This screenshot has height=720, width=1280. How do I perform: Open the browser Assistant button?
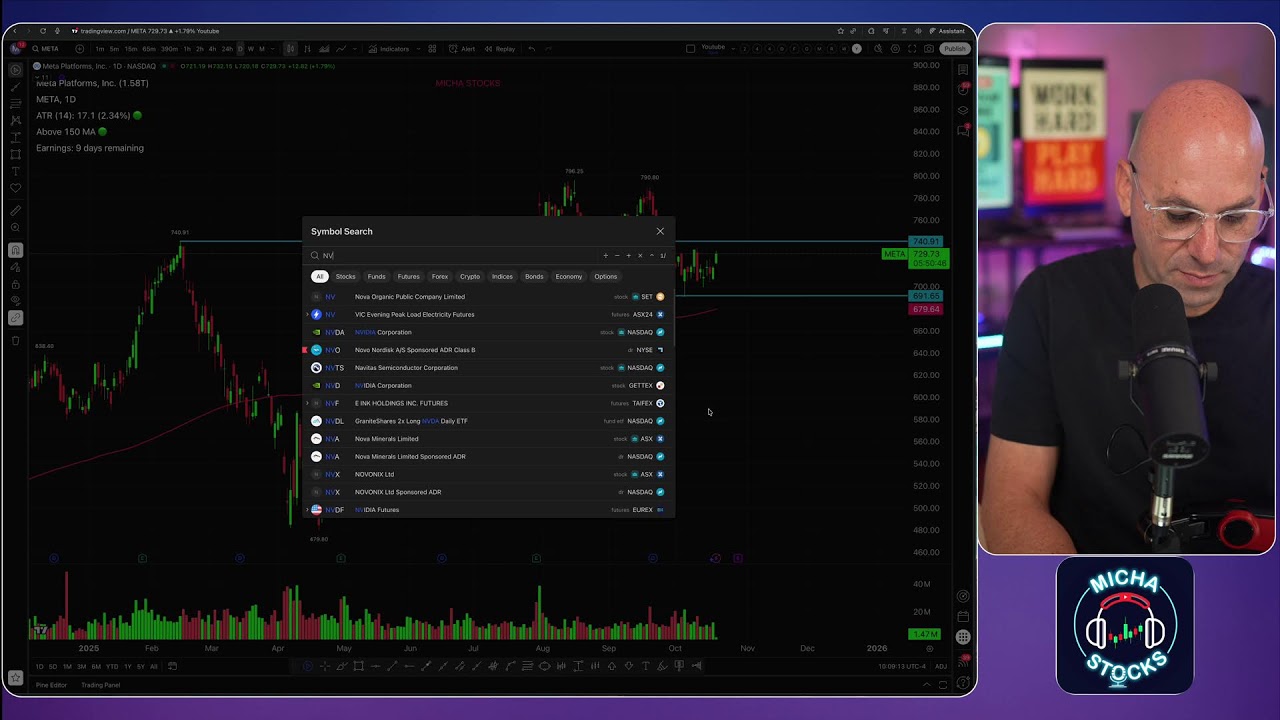947,31
